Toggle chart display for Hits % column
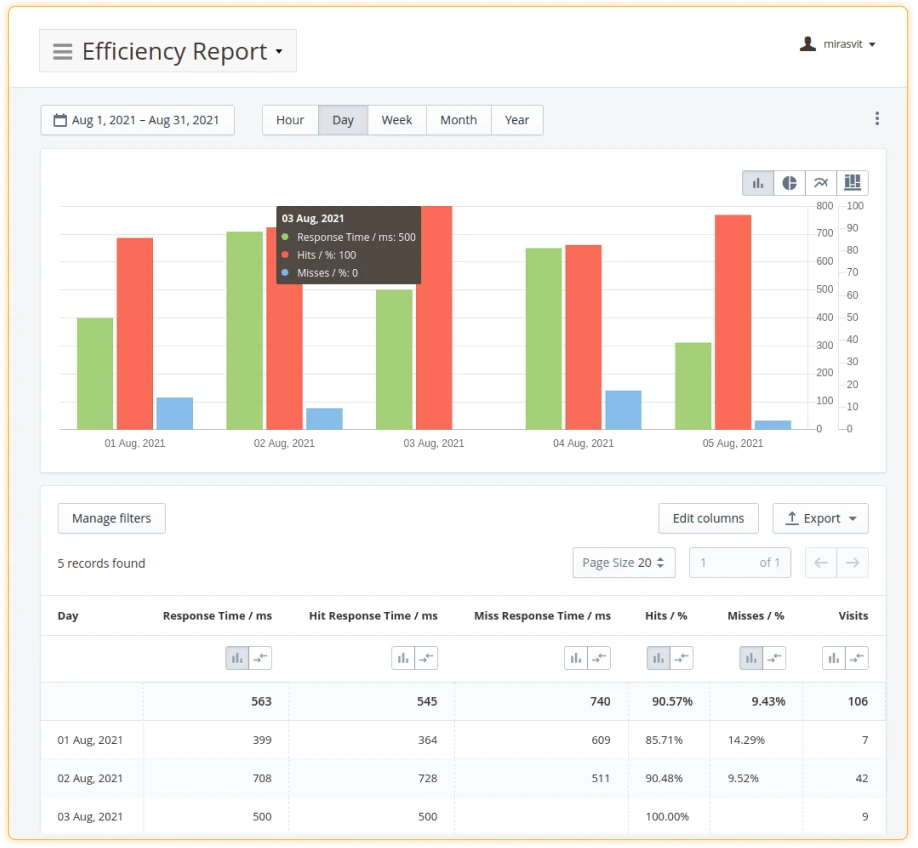918x848 pixels. coord(659,658)
